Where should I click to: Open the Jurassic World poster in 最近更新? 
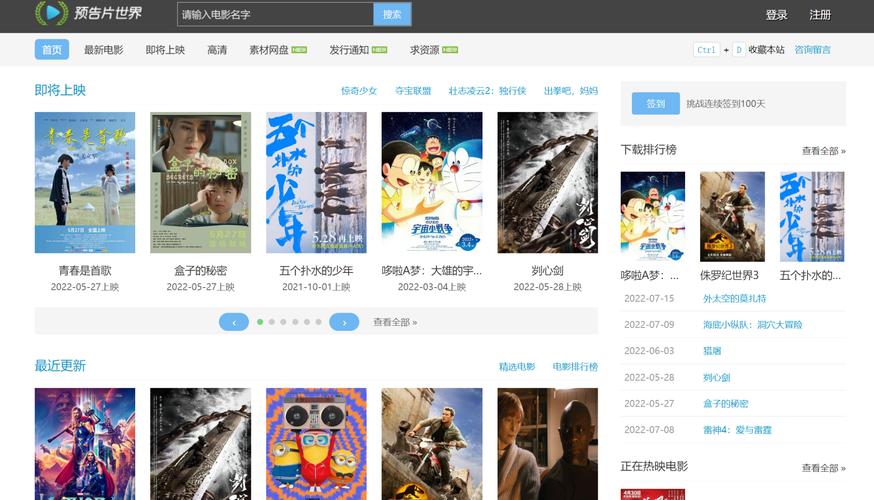point(432,444)
